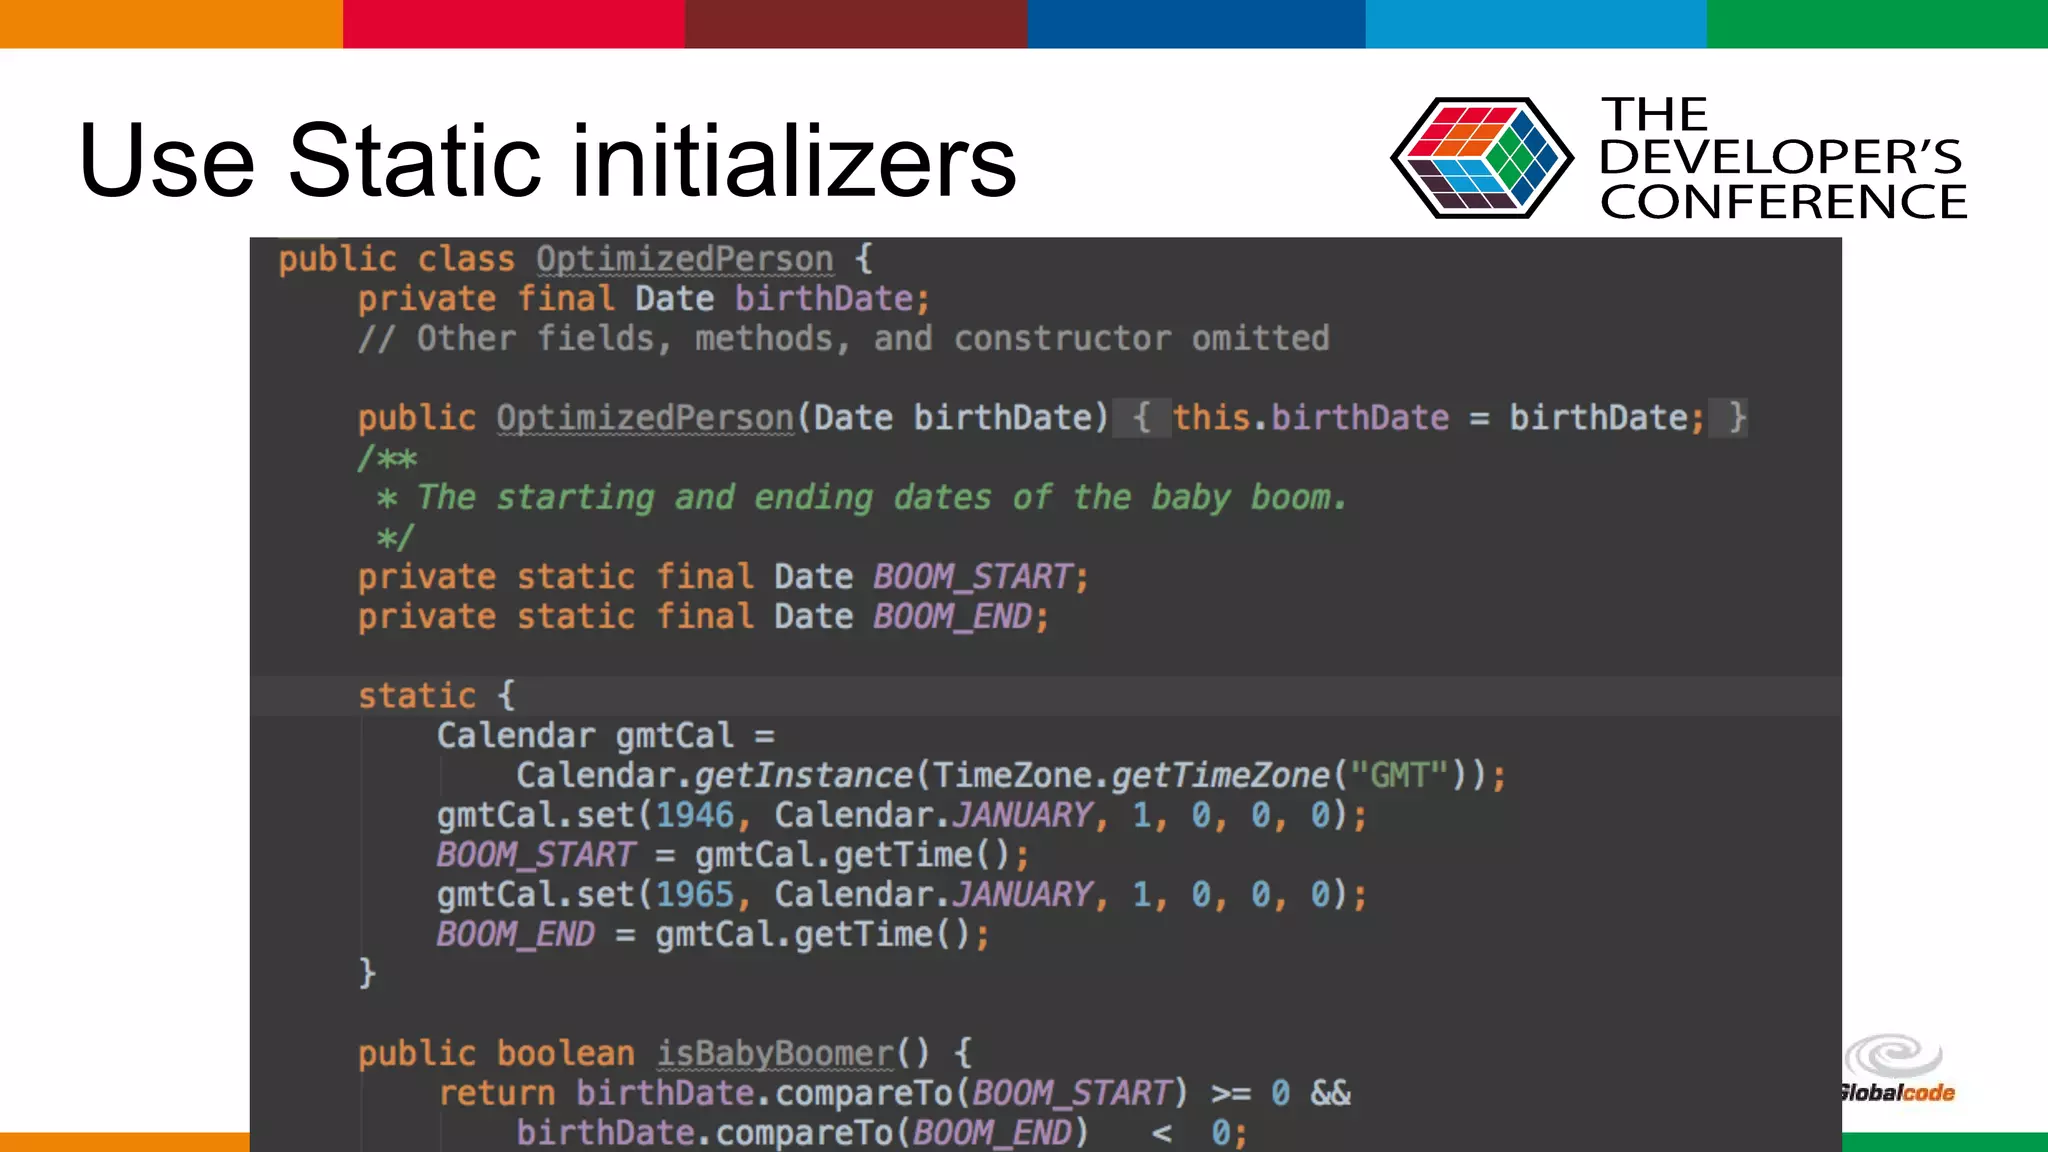Screen dimensions: 2048x1152
Task: Click the 'private final Date birthDate;' line
Action: 644,299
